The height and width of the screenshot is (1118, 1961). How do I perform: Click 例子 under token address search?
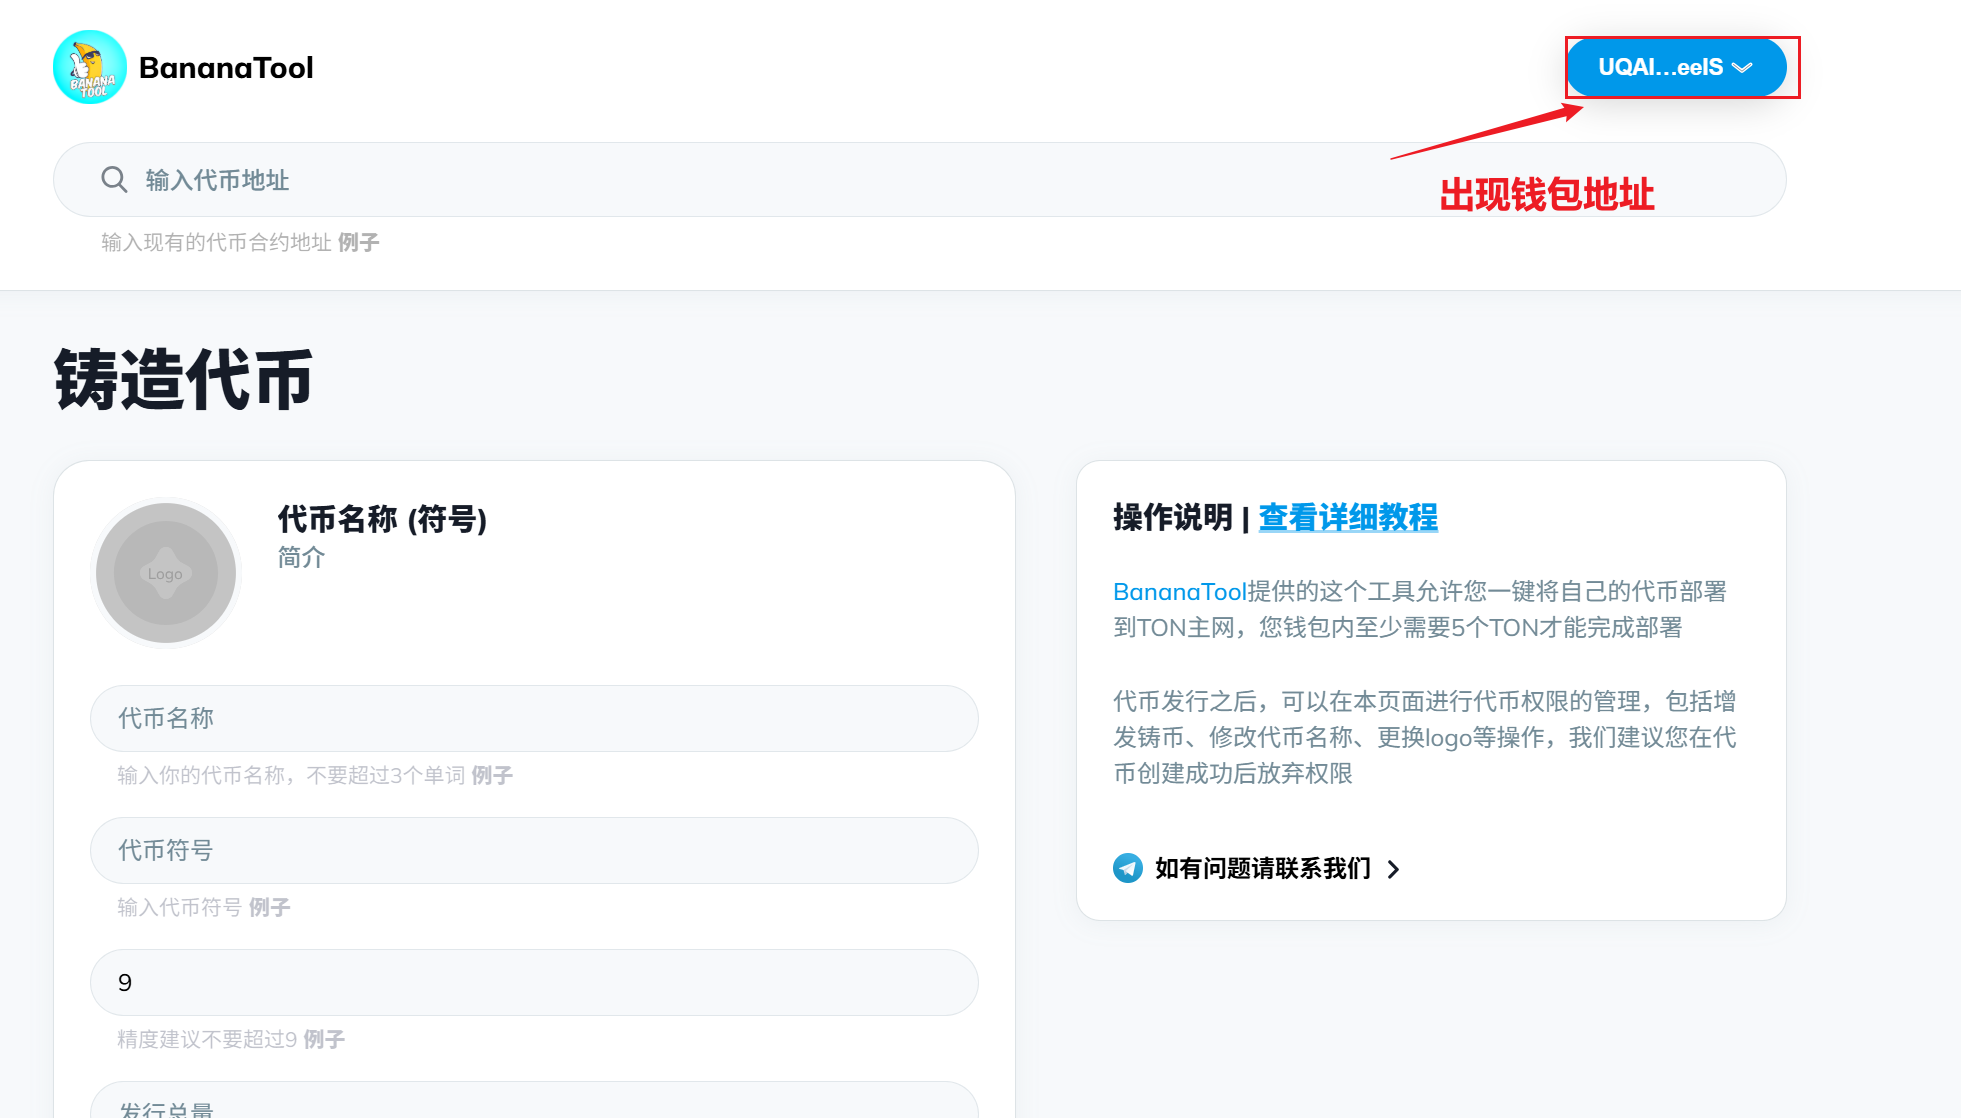(x=358, y=242)
